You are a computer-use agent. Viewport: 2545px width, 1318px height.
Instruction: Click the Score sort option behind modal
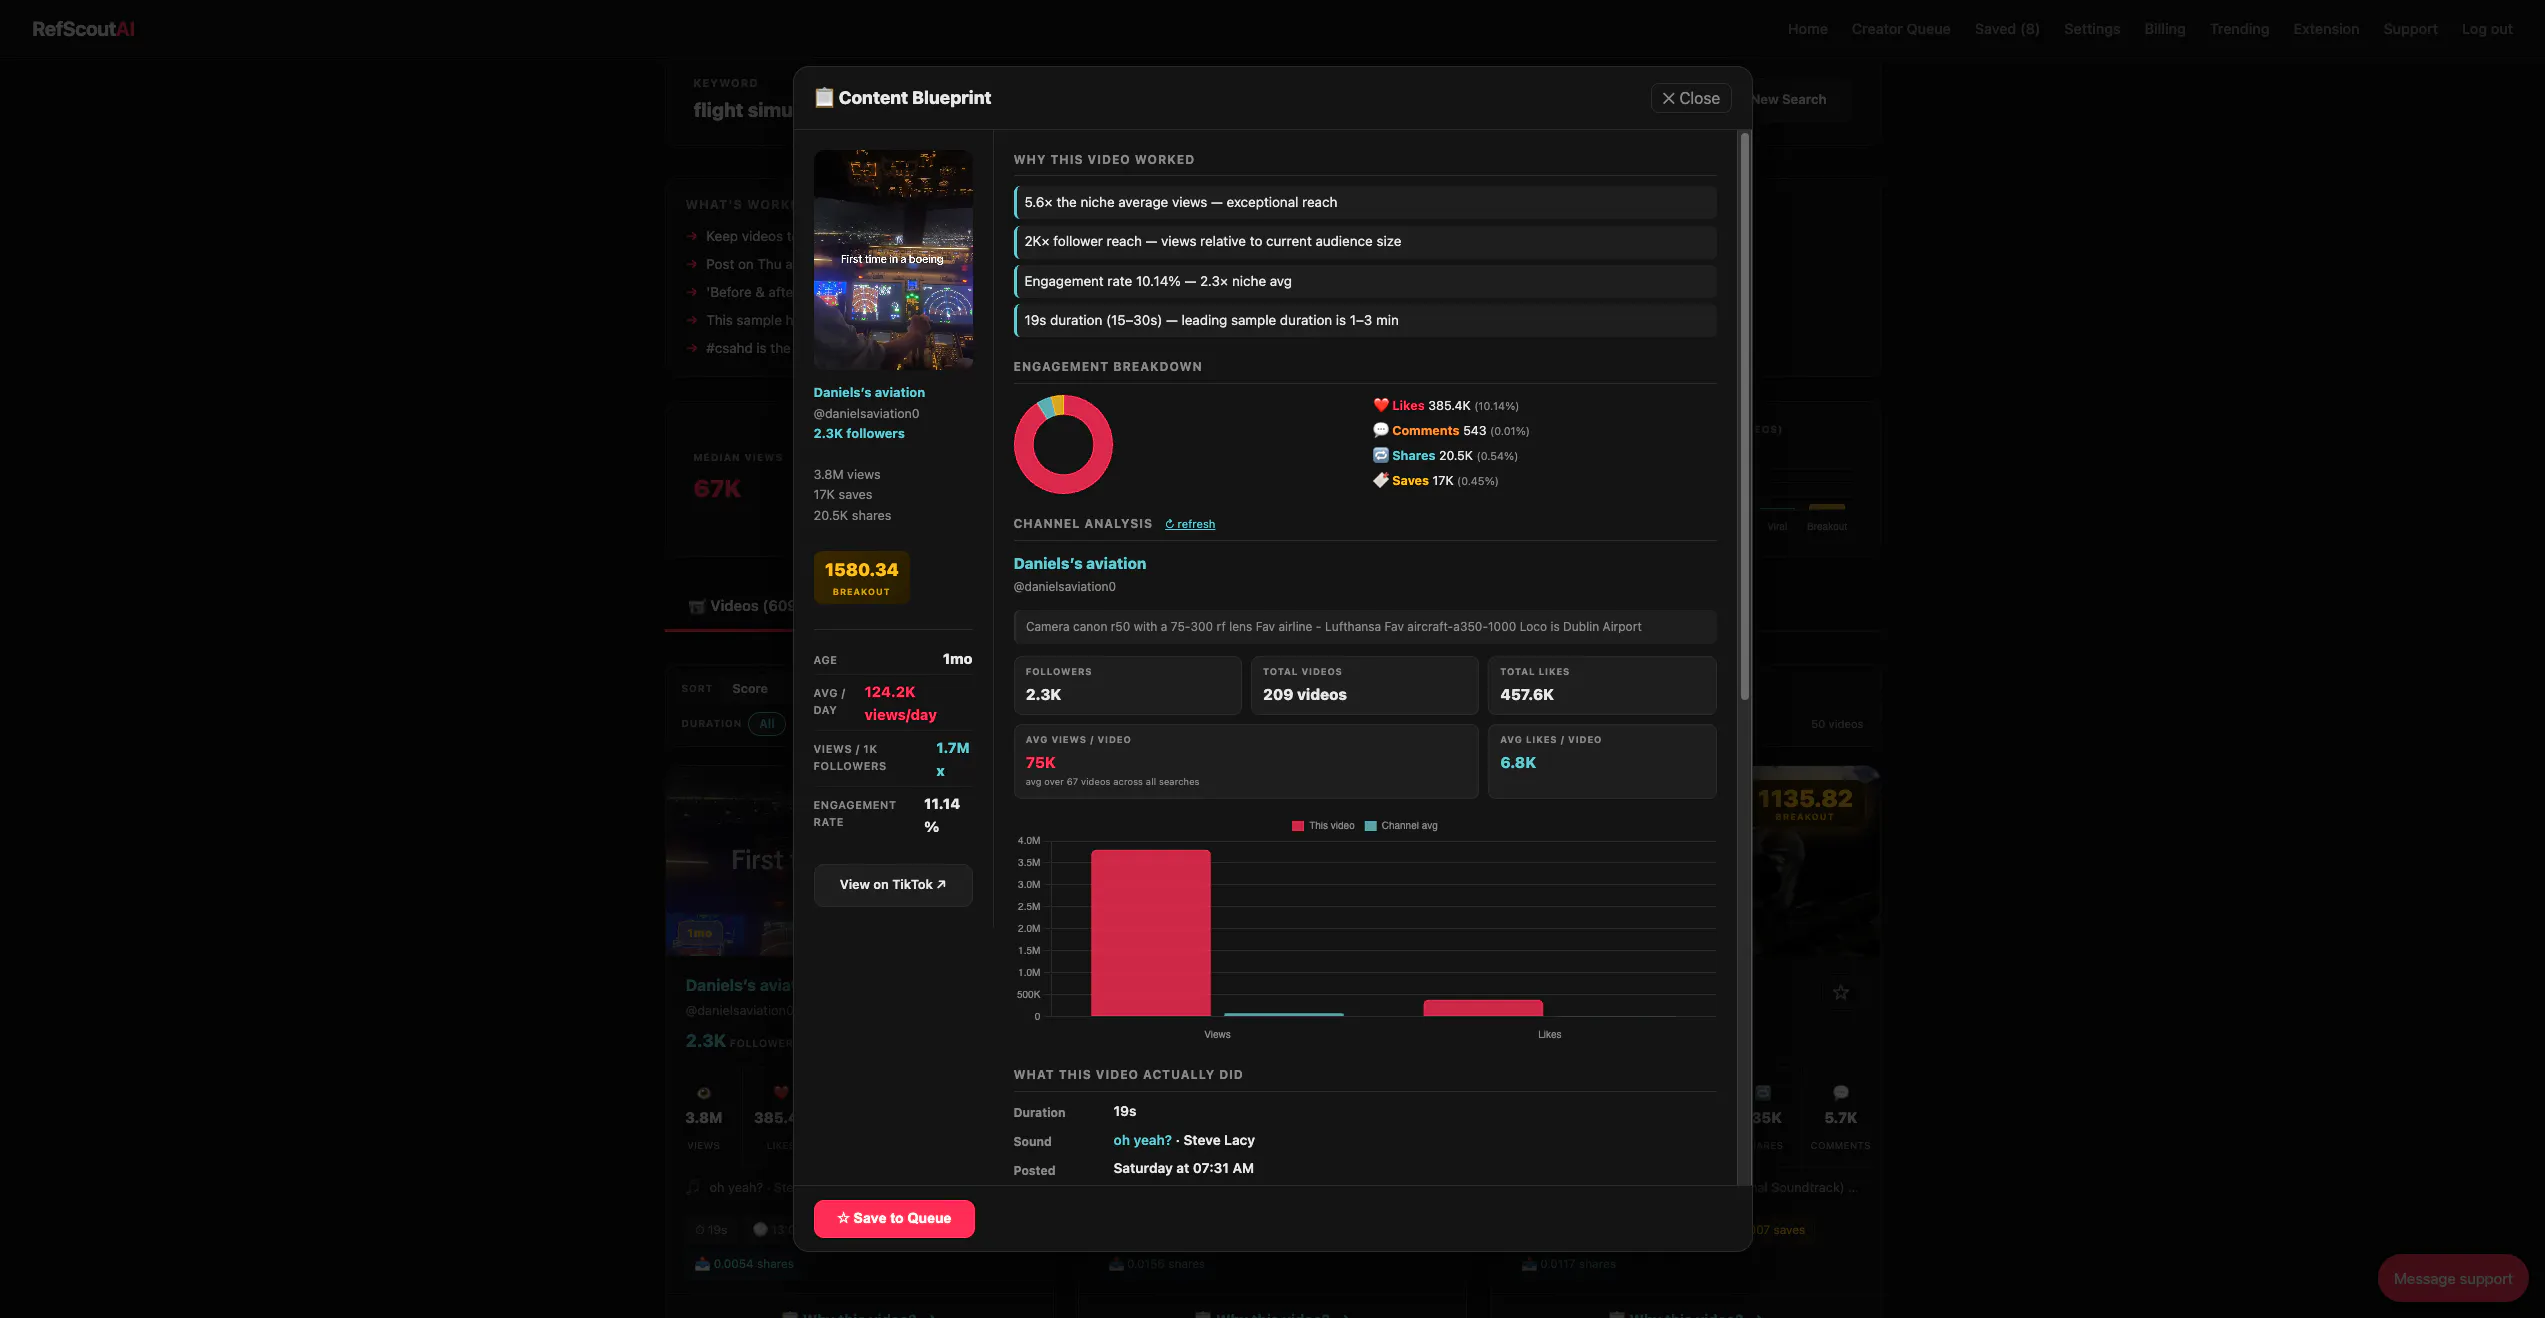pyautogui.click(x=749, y=689)
